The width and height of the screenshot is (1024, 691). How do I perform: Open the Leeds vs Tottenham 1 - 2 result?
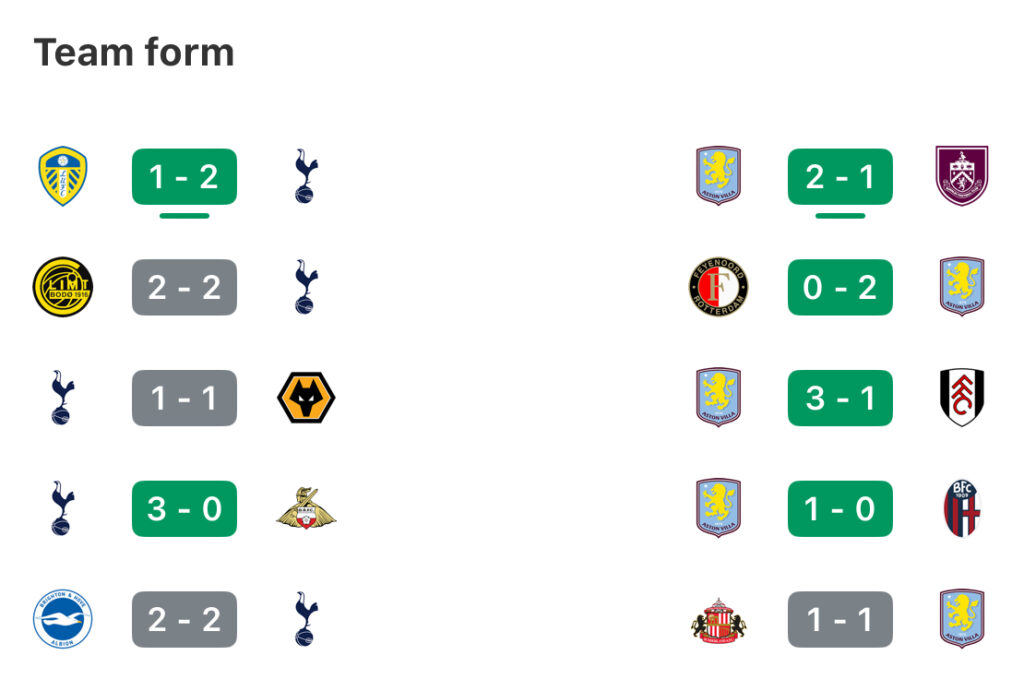point(184,177)
